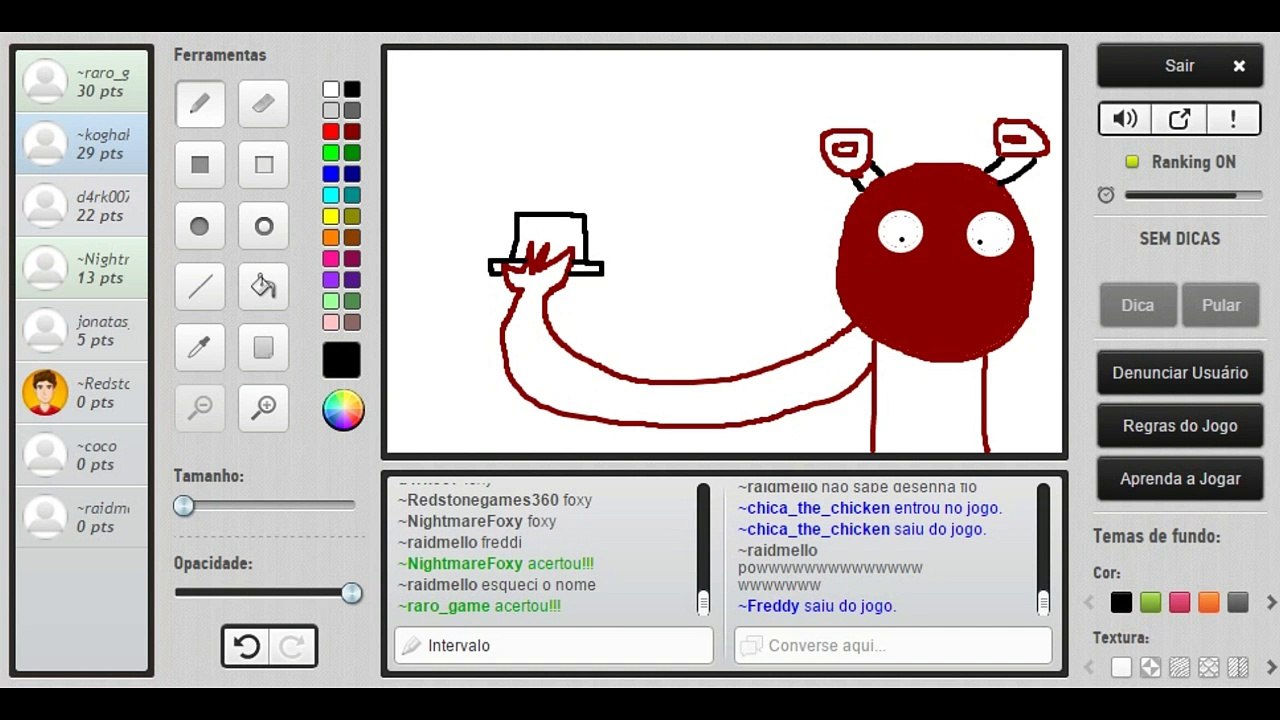Screen dimensions: 1280x720
Task: Choose the filled rectangle tool
Action: click(200, 165)
